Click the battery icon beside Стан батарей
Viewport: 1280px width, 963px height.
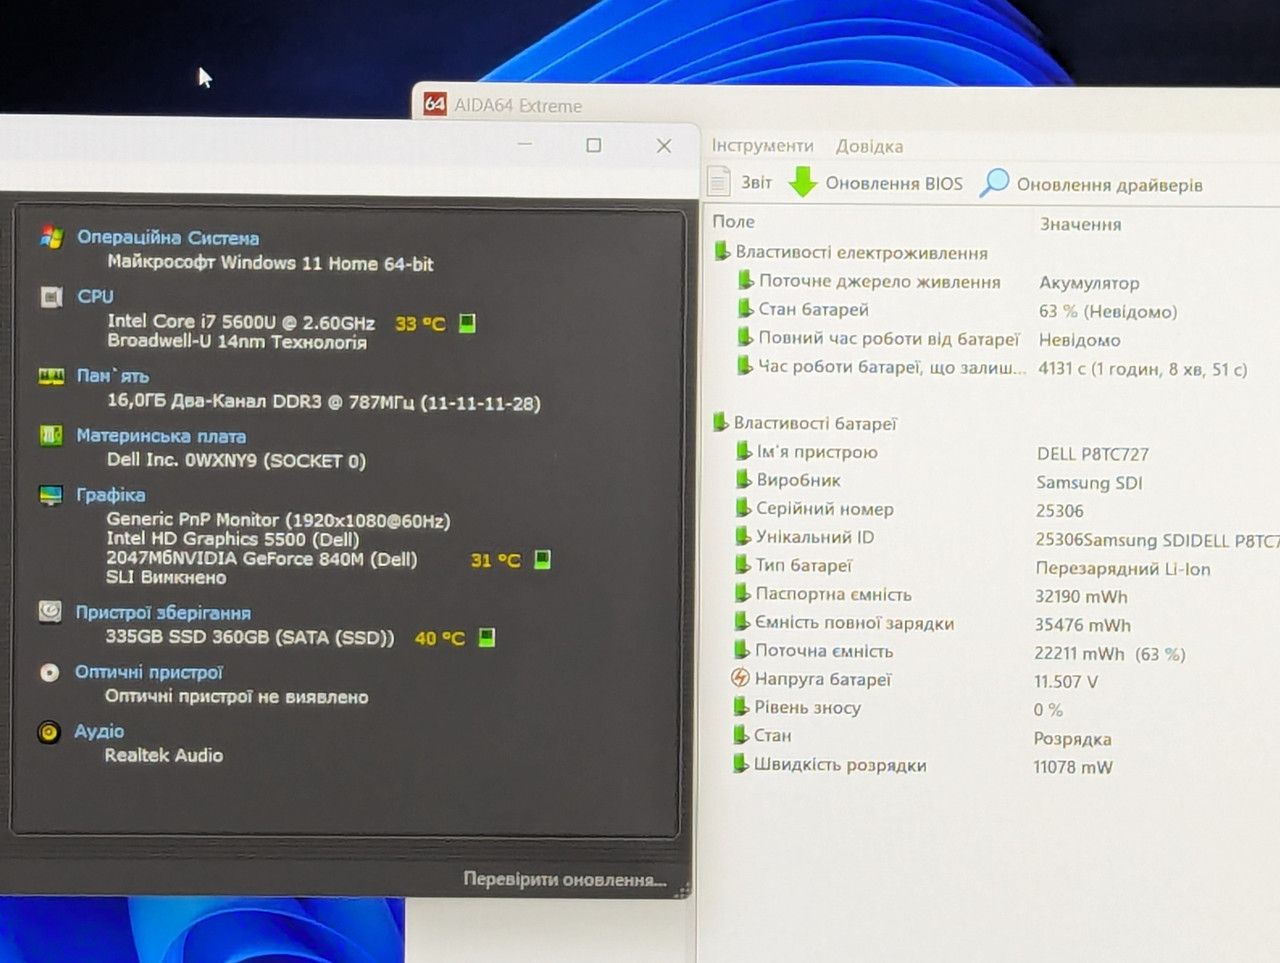(x=746, y=308)
